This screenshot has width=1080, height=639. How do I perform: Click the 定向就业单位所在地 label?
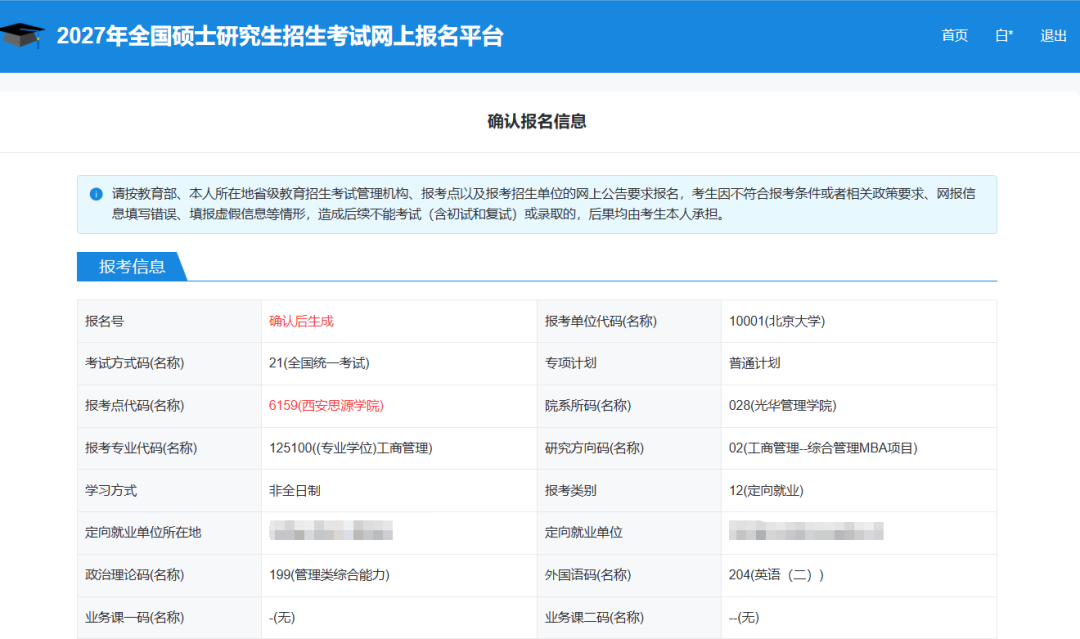click(143, 532)
